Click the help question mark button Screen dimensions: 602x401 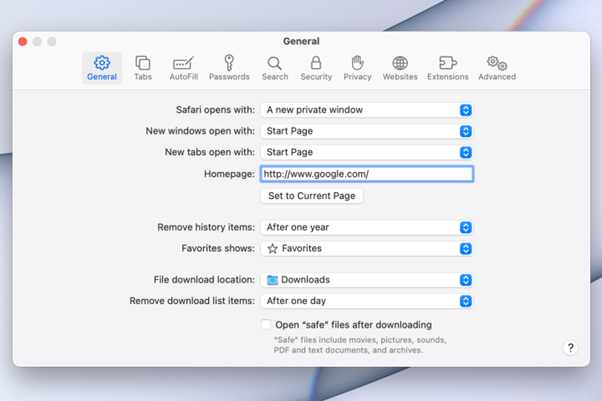(571, 348)
